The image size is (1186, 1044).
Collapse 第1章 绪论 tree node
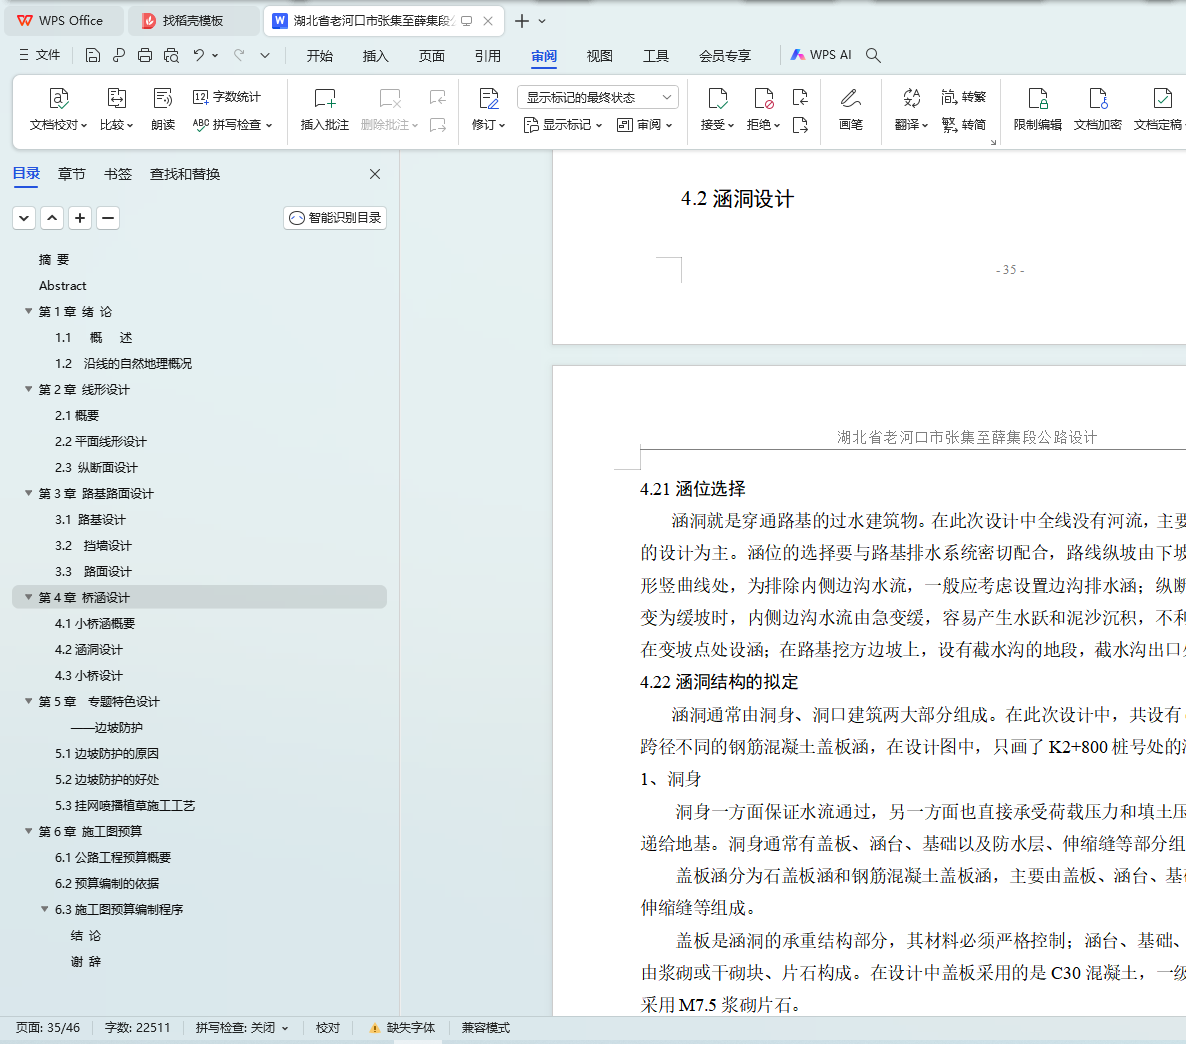(x=29, y=311)
